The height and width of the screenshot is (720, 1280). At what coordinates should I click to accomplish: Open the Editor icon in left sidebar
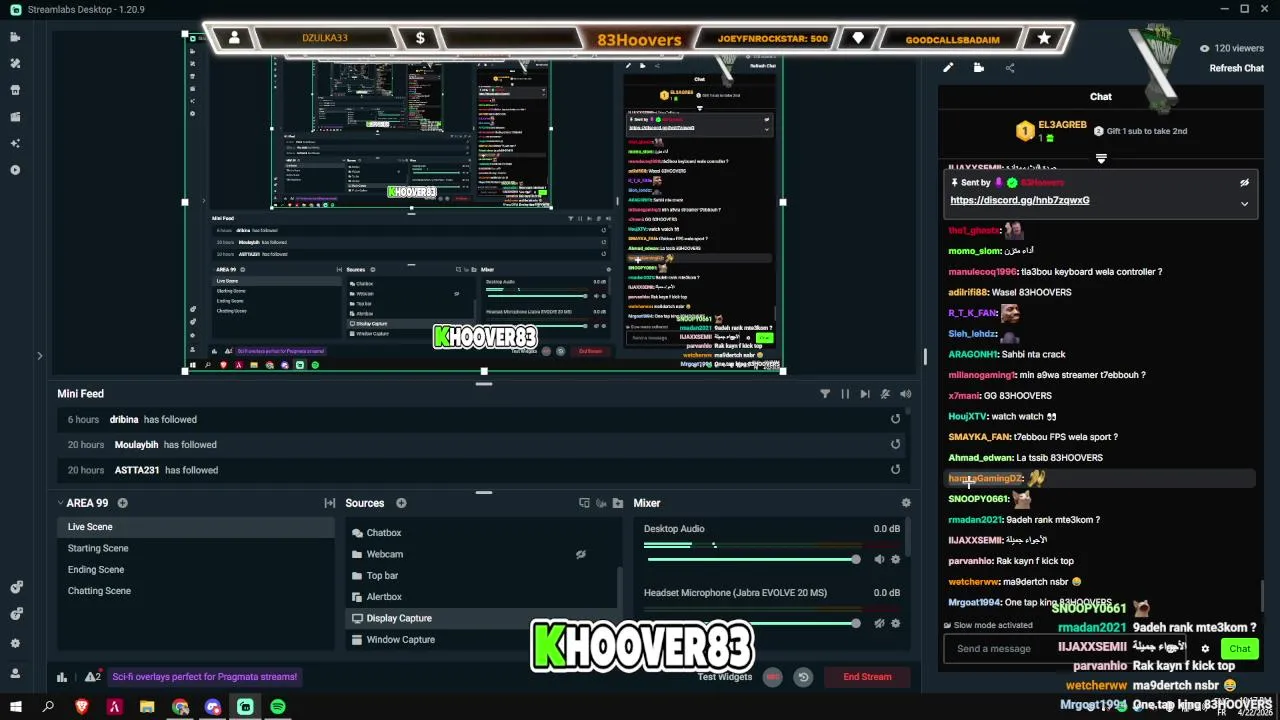click(15, 37)
